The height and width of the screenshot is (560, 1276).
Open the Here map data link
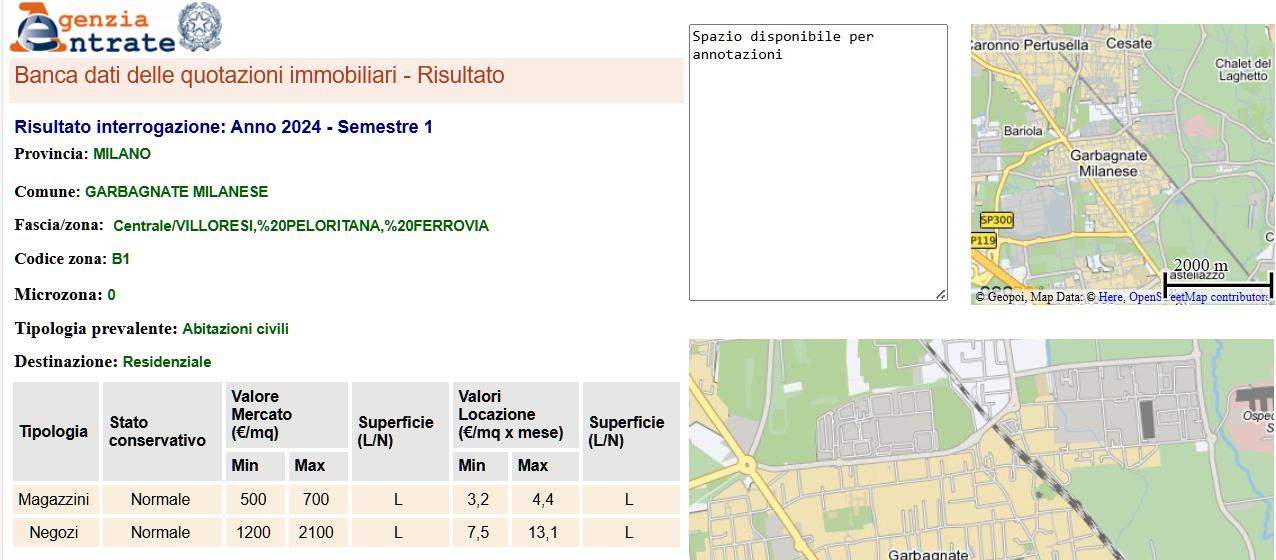(1110, 297)
